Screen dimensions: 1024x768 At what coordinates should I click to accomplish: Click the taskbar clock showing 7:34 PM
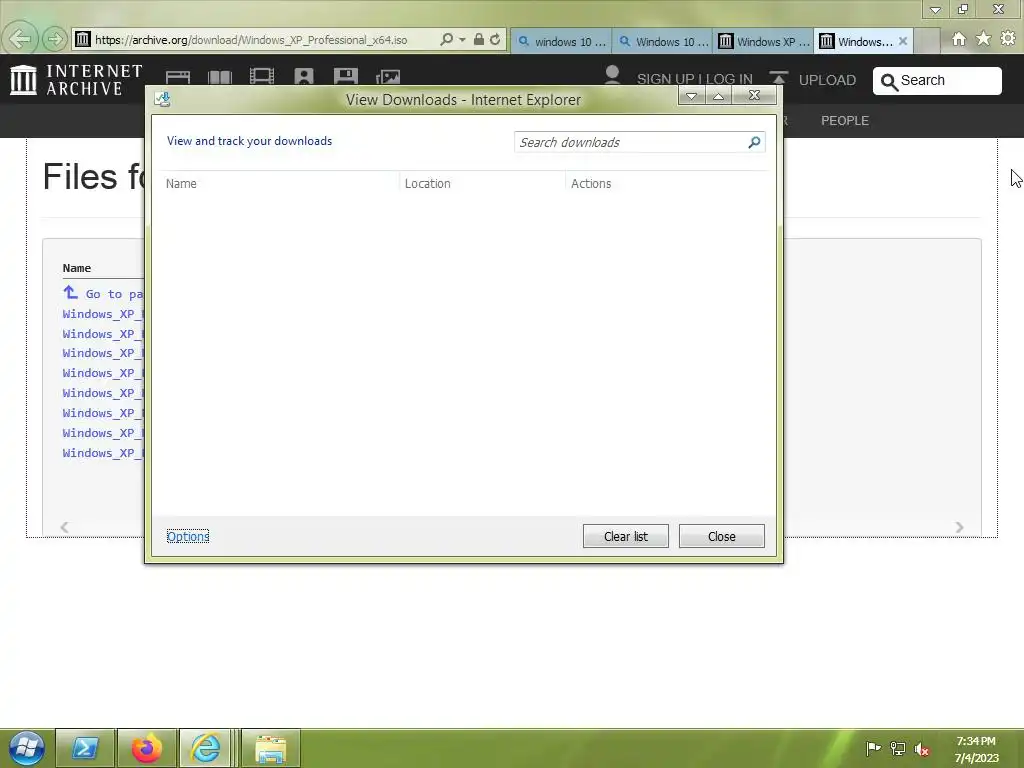(976, 749)
